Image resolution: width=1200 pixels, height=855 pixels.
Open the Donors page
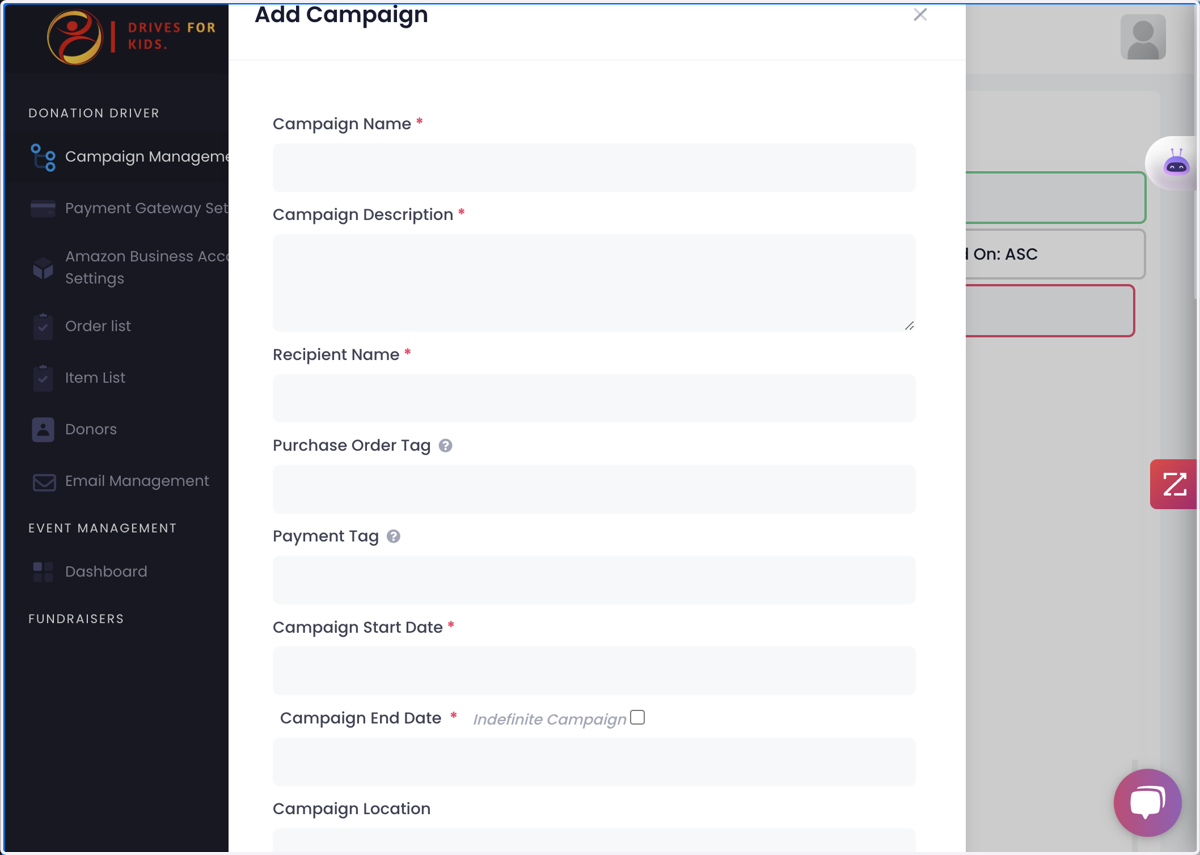pos(91,429)
